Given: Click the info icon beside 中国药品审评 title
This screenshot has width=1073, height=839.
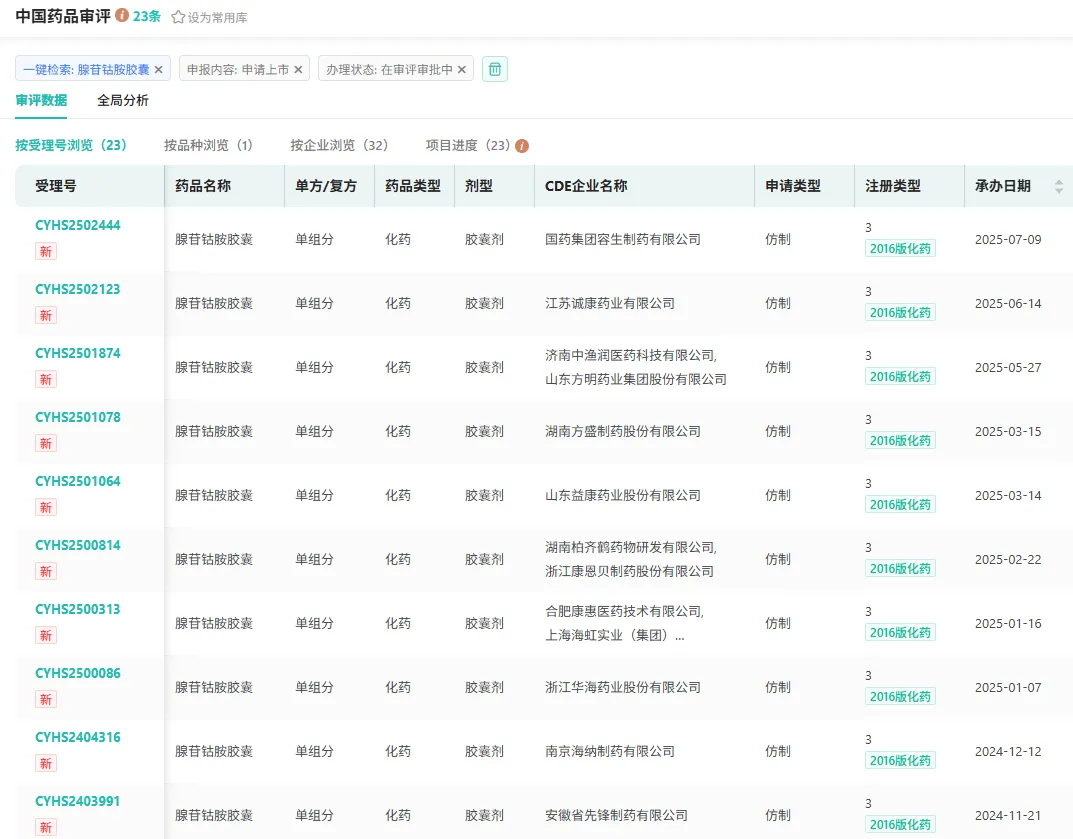Looking at the screenshot, I should pyautogui.click(x=122, y=16).
